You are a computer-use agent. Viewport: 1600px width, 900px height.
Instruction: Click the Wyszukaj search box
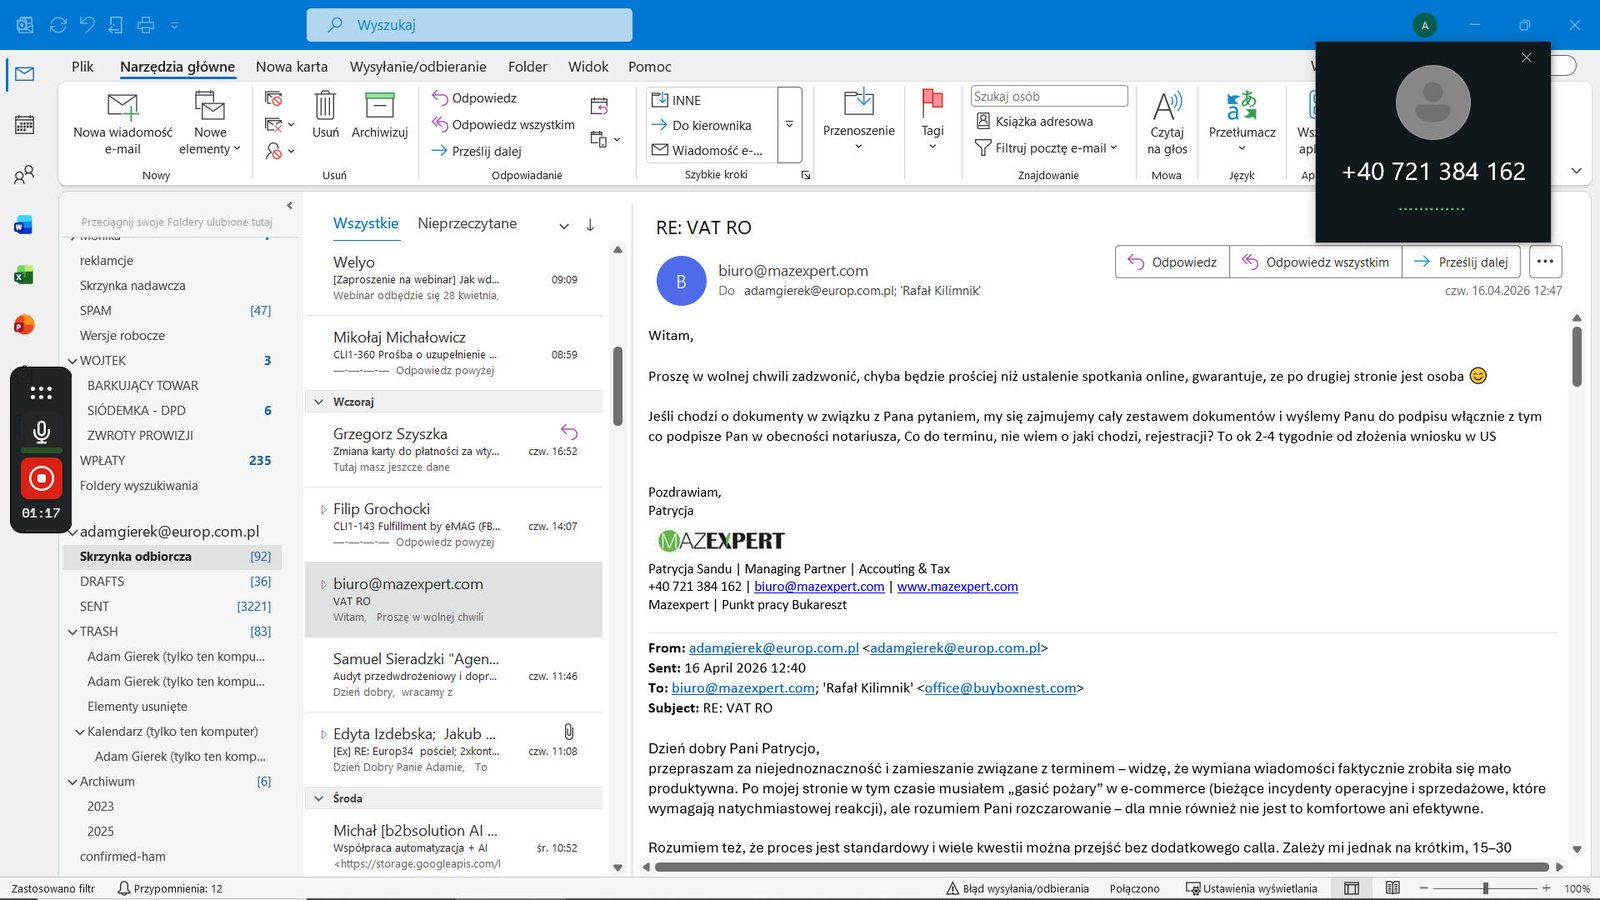[x=469, y=25]
